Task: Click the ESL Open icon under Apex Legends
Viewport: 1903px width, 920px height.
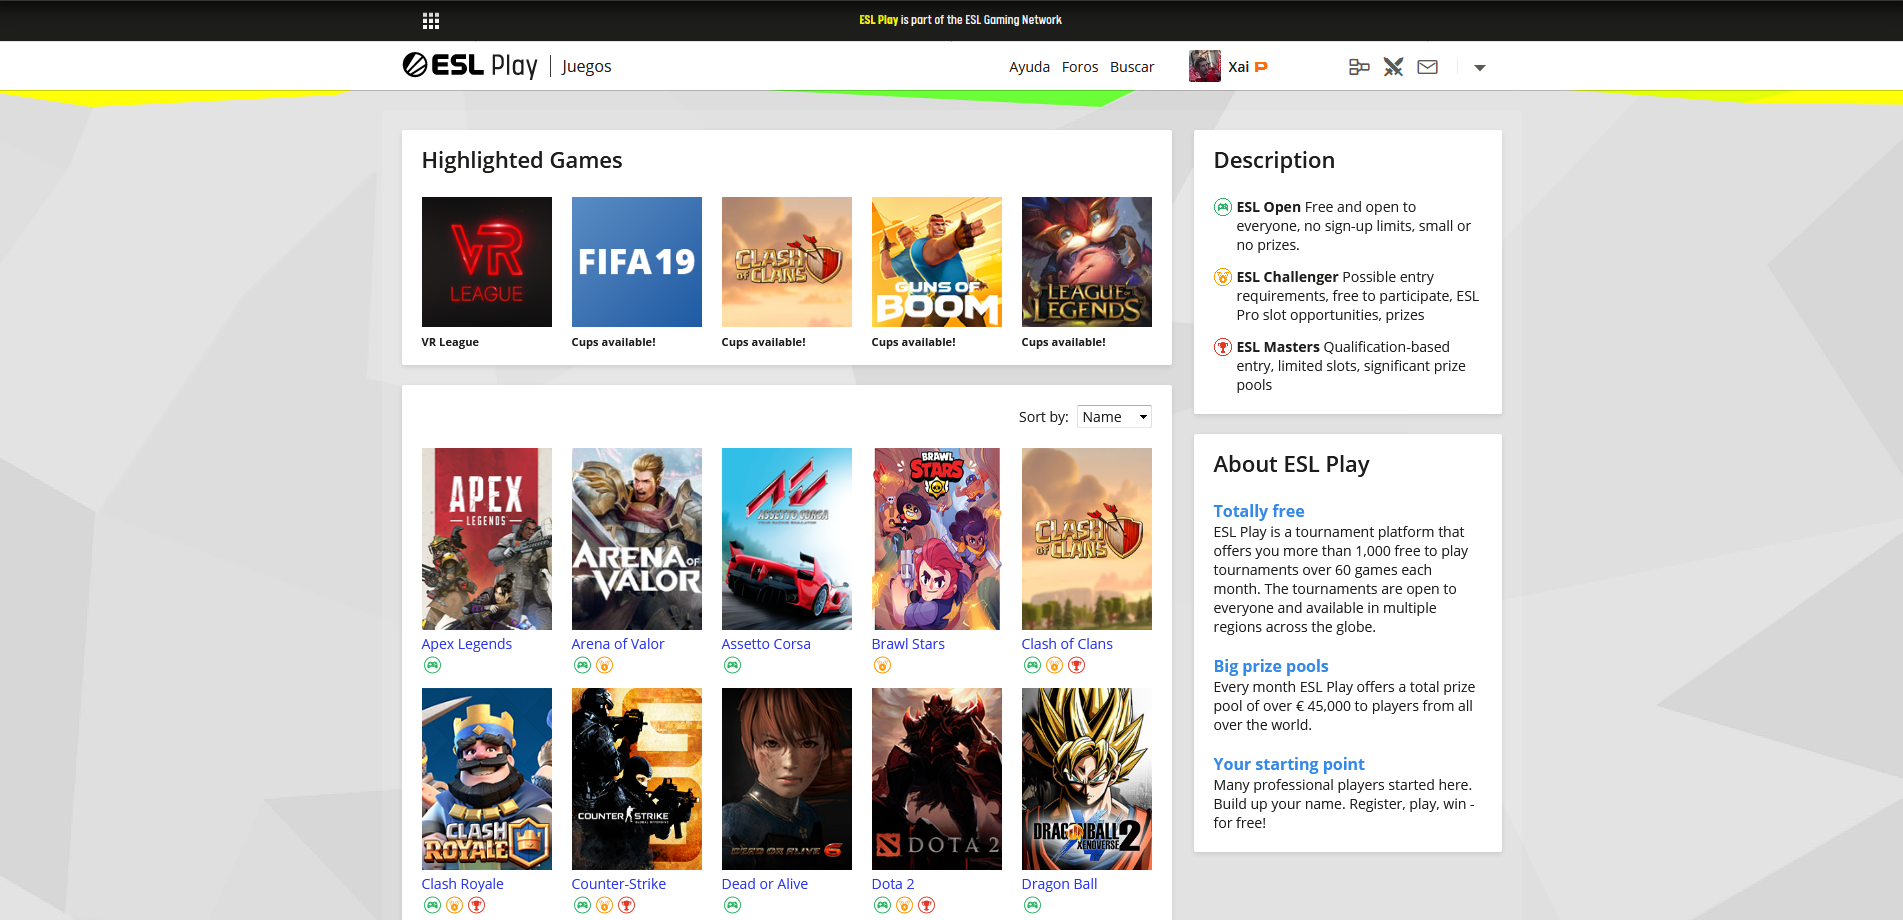Action: click(432, 665)
